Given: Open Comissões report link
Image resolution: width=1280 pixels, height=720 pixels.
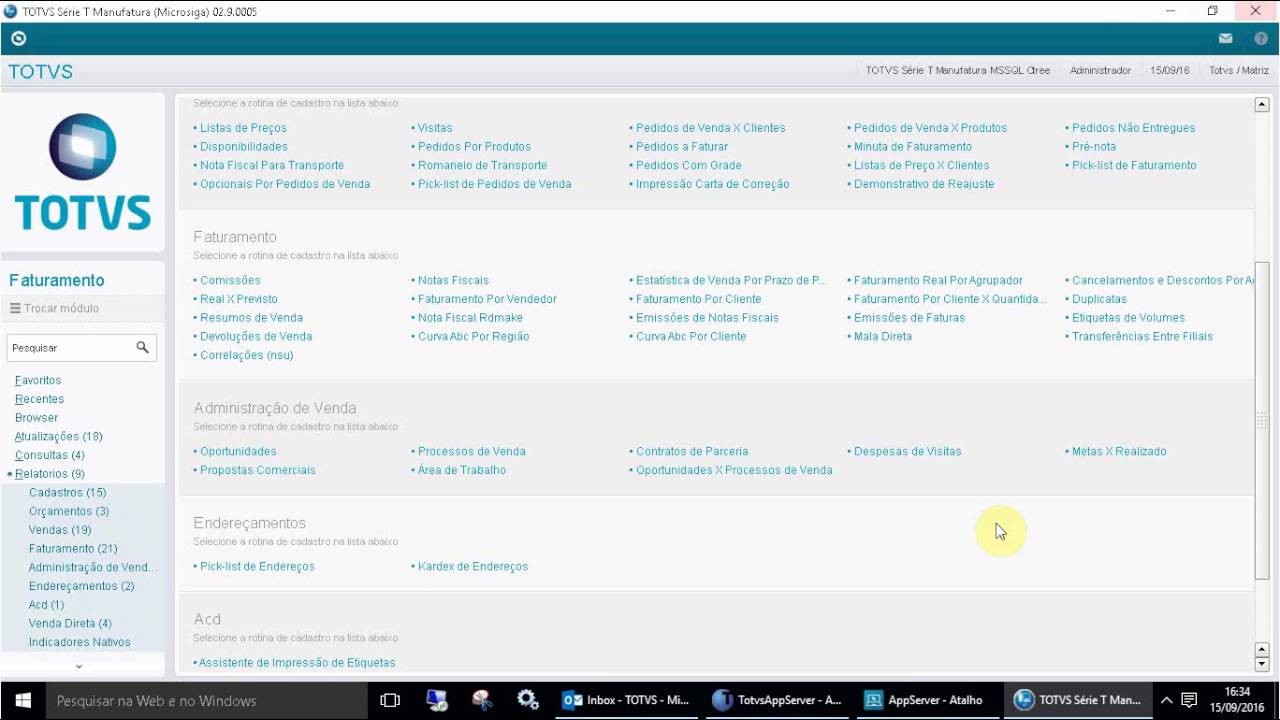Looking at the screenshot, I should (x=230, y=281).
